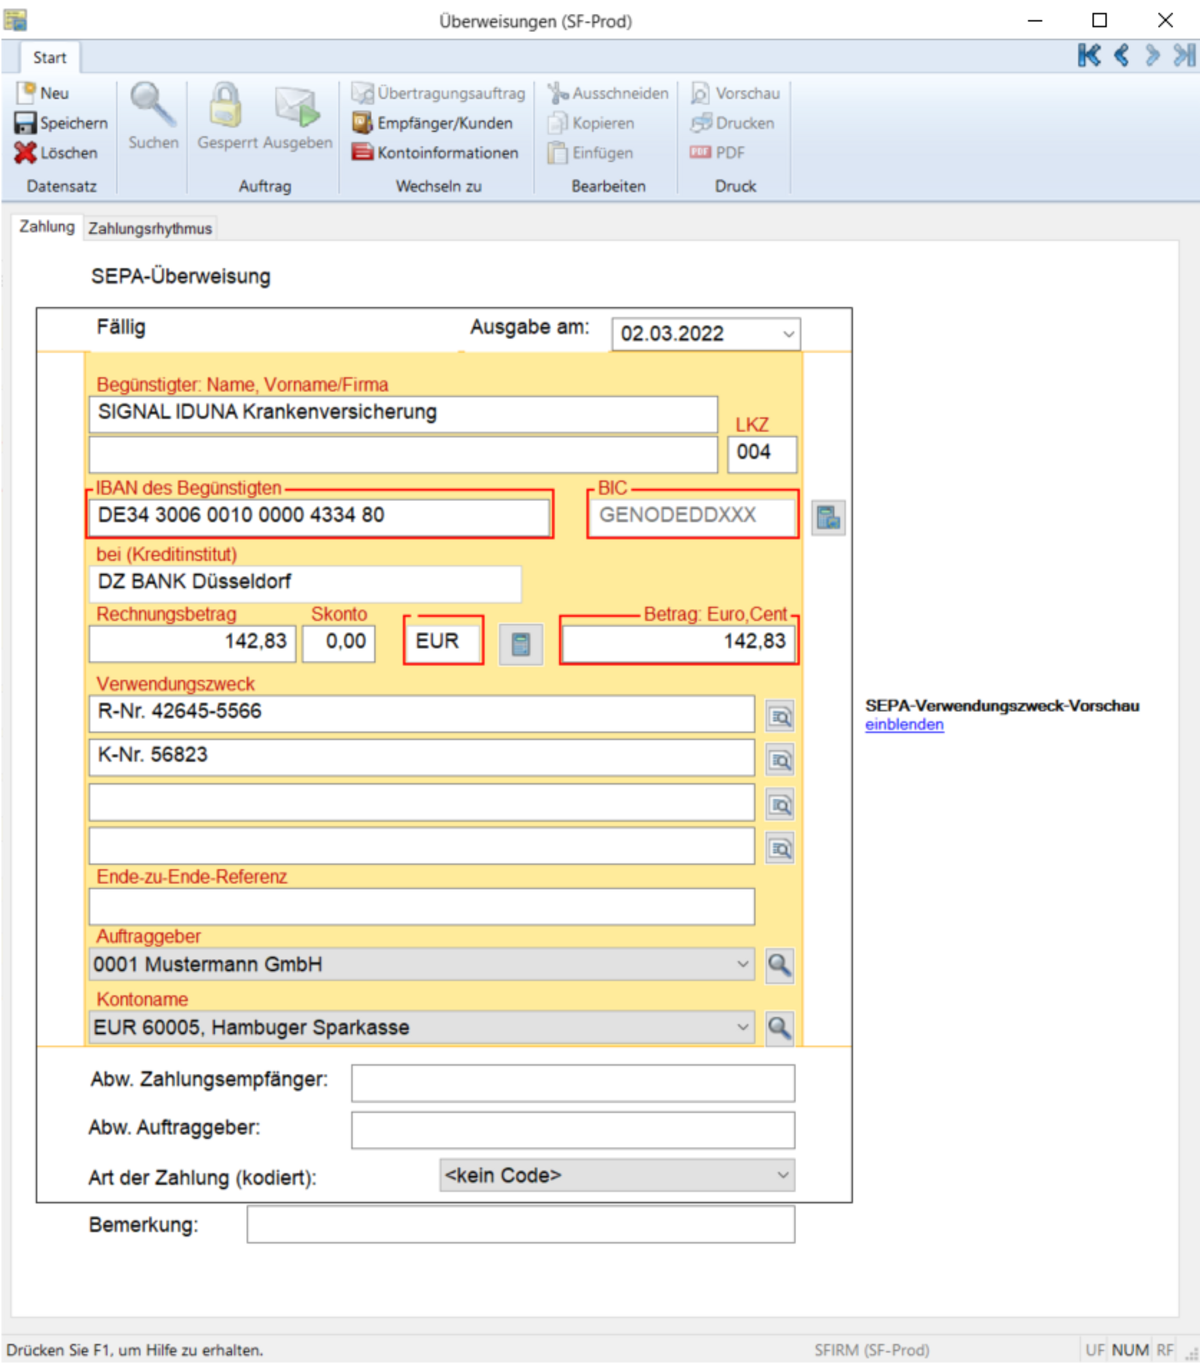This screenshot has width=1200, height=1364.
Task: Click lookup icon for R-Nr. Verwendungszweck line
Action: 779,717
